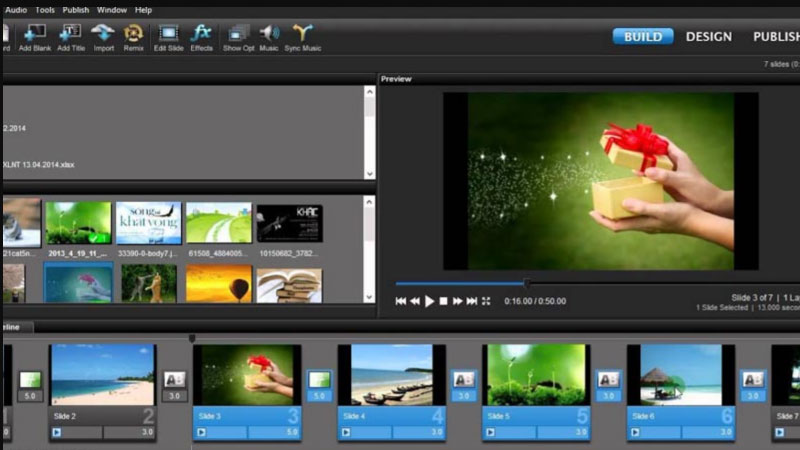
Task: Select the stacked books image thumbnail
Action: pyautogui.click(x=289, y=285)
